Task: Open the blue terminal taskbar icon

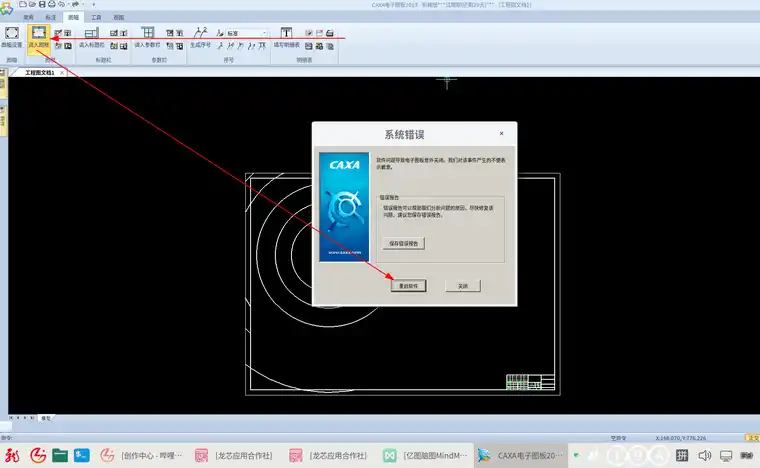Action: click(81, 455)
